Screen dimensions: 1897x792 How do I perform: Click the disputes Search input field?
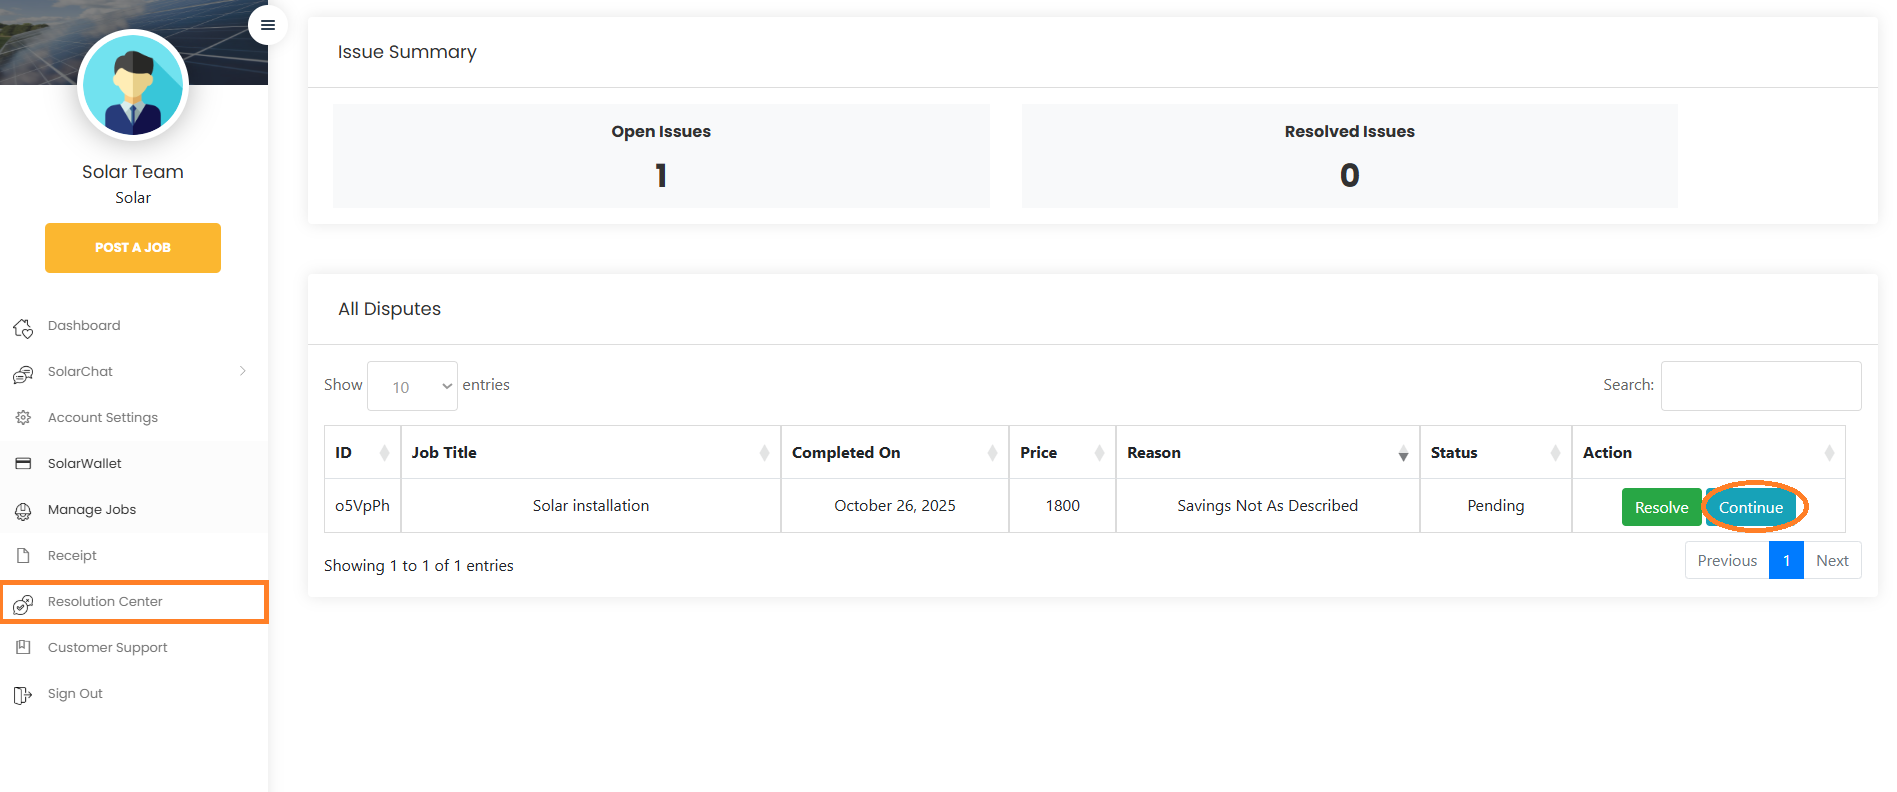(x=1760, y=386)
